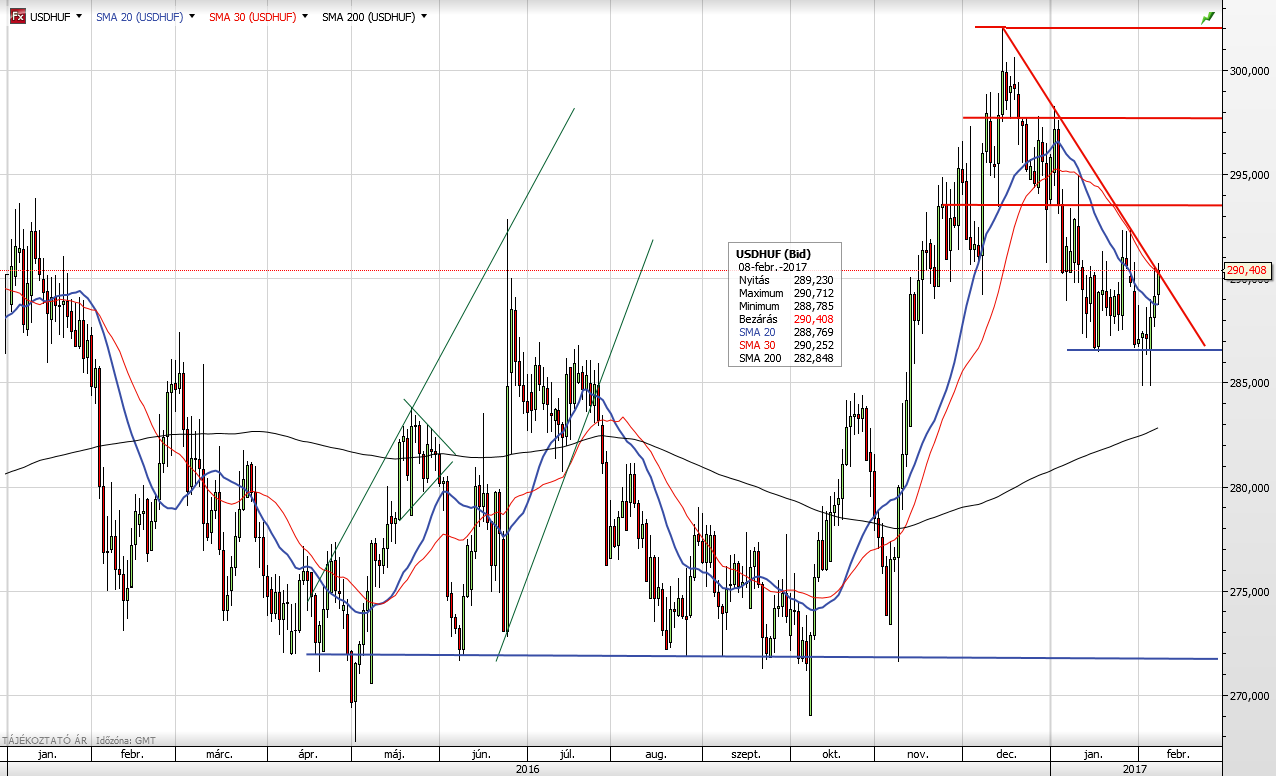Click the márc. month on time axis

point(220,754)
